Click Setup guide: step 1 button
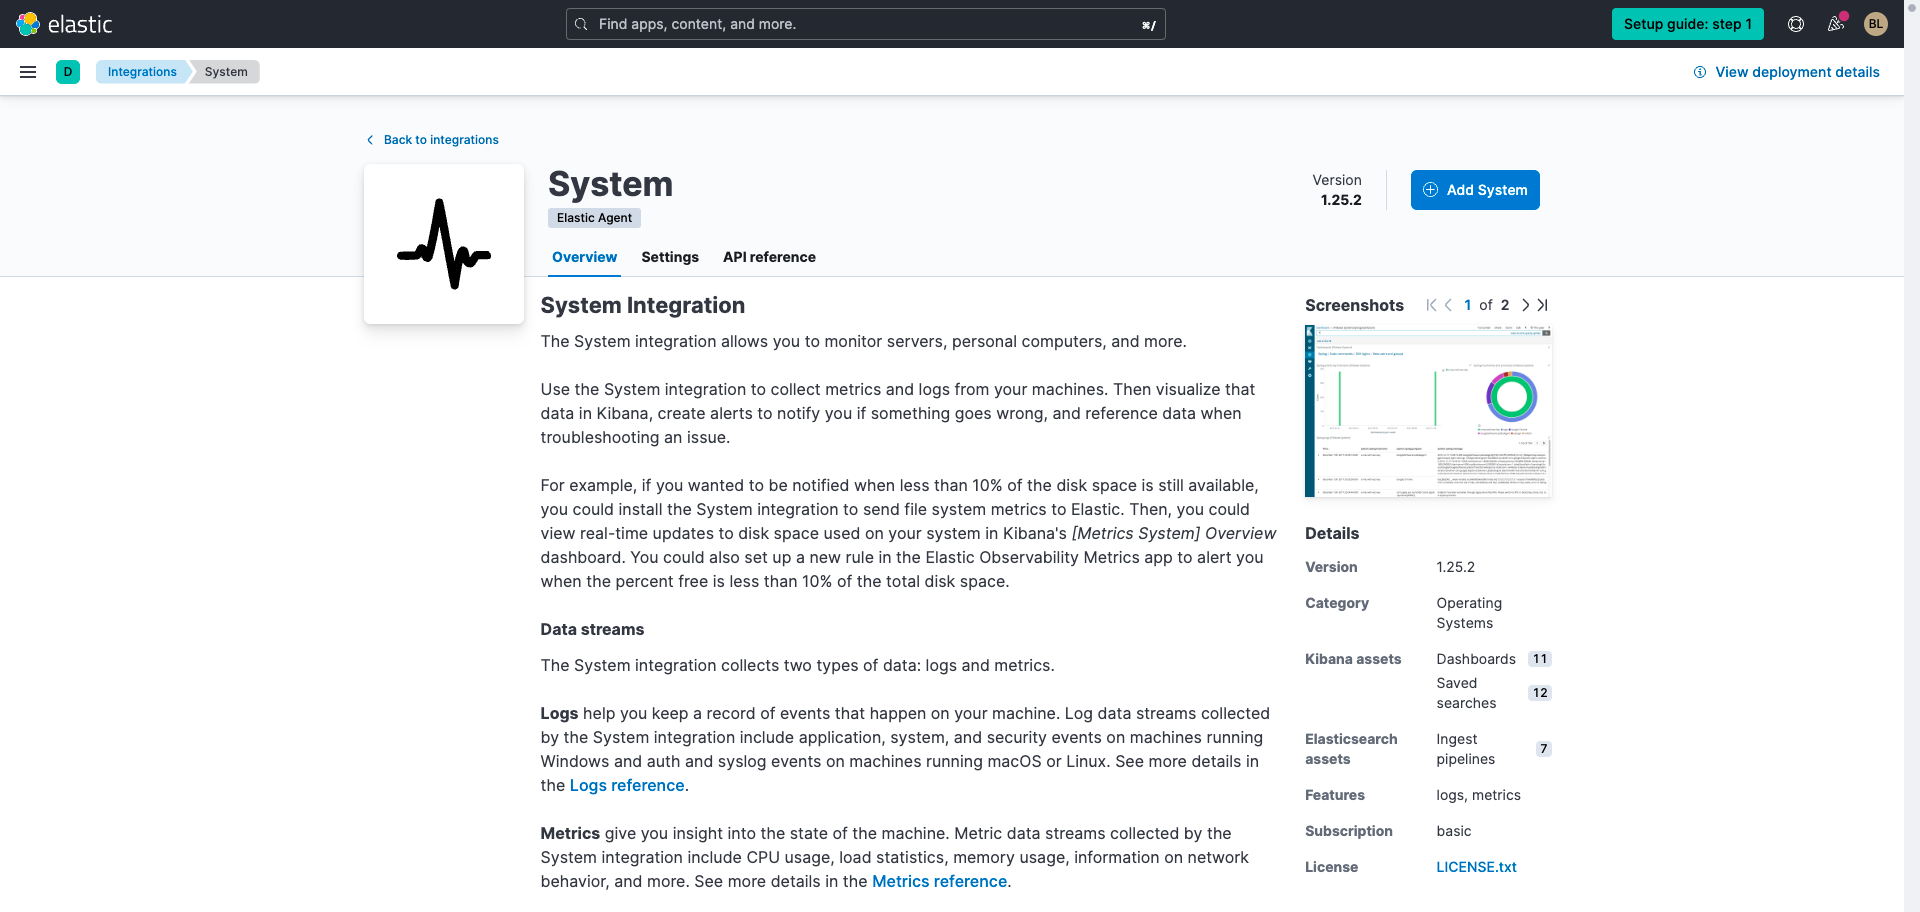1920x912 pixels. tap(1687, 24)
